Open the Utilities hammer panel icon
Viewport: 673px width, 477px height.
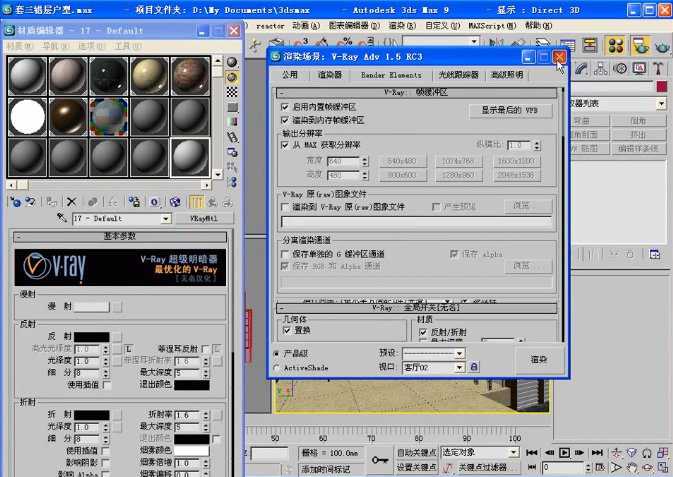(x=658, y=68)
